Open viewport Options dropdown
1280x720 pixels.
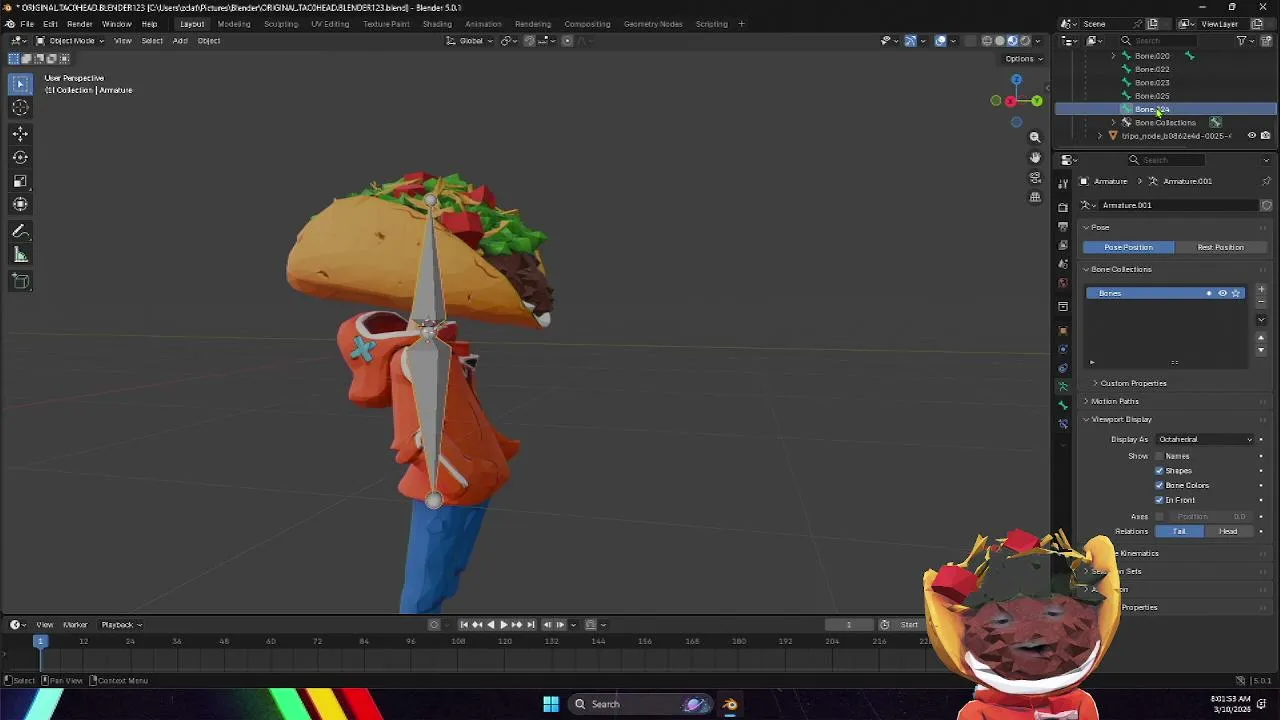(x=1022, y=58)
